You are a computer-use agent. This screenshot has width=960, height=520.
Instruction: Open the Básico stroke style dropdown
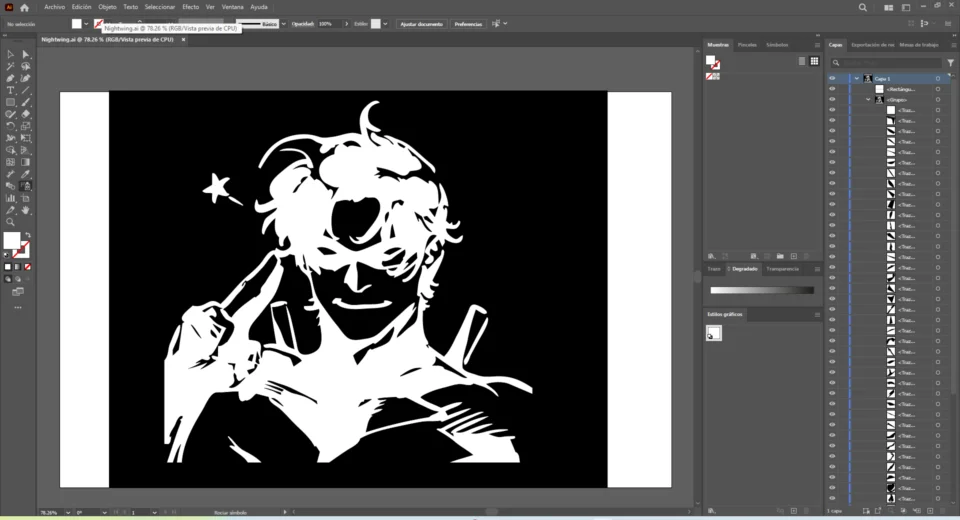click(283, 24)
